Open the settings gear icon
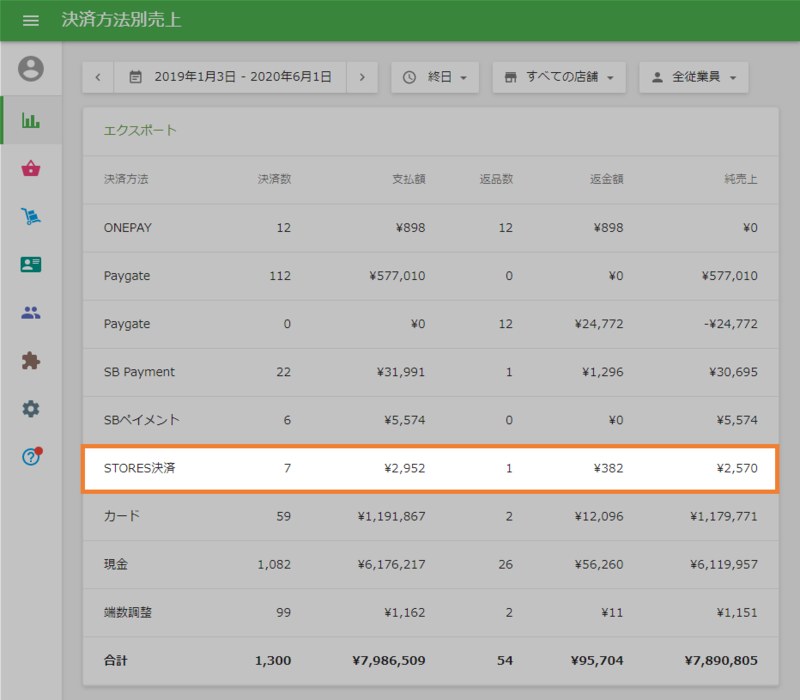Viewport: 800px width, 700px height. pyautogui.click(x=31, y=409)
